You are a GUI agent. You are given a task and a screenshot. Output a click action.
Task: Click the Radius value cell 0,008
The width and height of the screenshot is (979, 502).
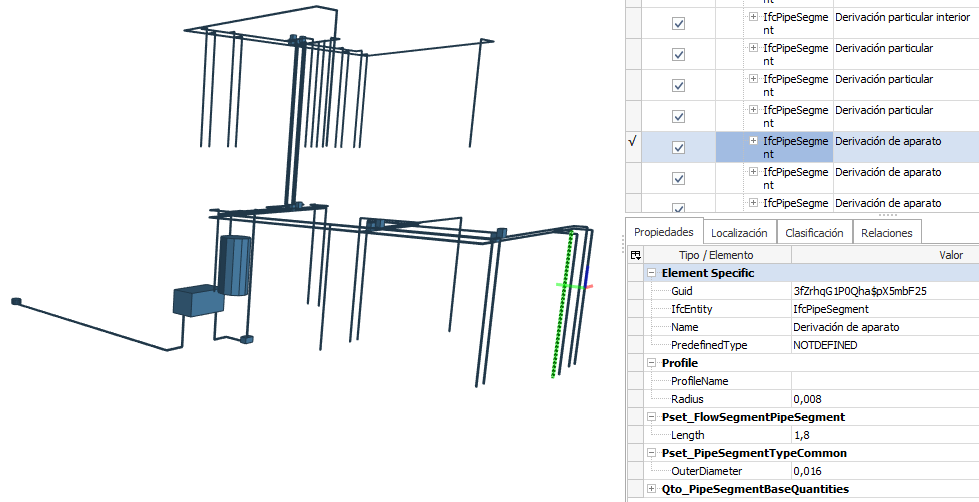coord(885,399)
